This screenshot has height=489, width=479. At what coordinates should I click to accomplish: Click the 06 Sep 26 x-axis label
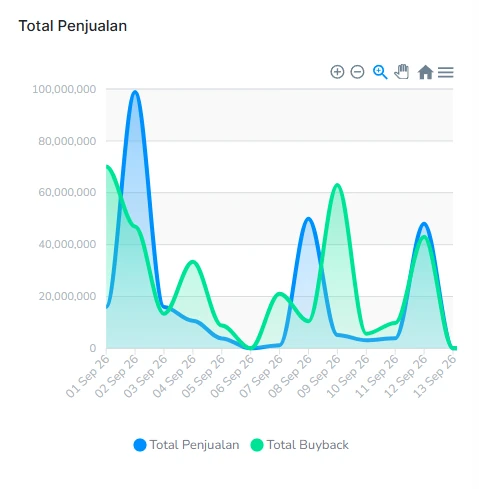pyautogui.click(x=233, y=376)
